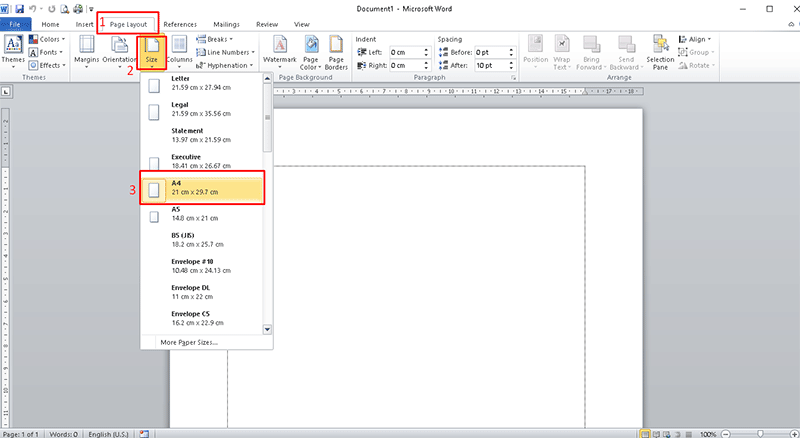Adjust the Indent Left stepper arrows
Image resolution: width=800 pixels, height=438 pixels.
[x=427, y=52]
